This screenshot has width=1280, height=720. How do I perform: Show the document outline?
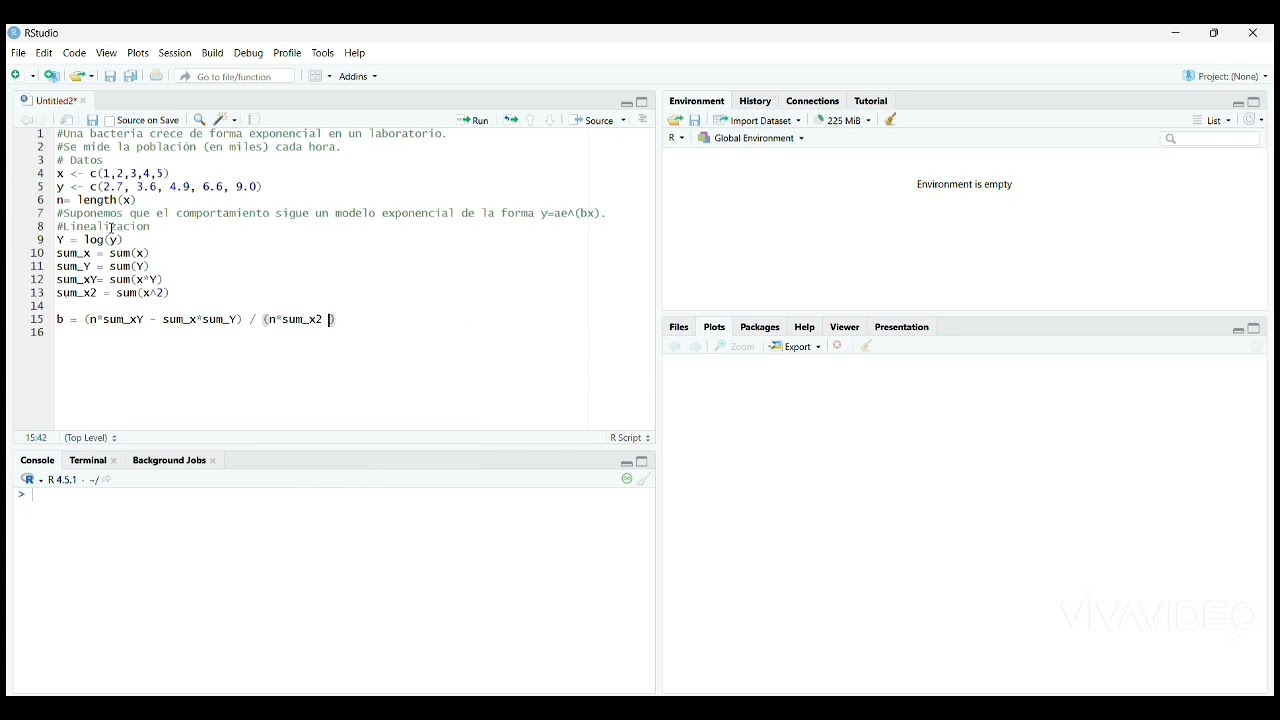click(x=644, y=120)
